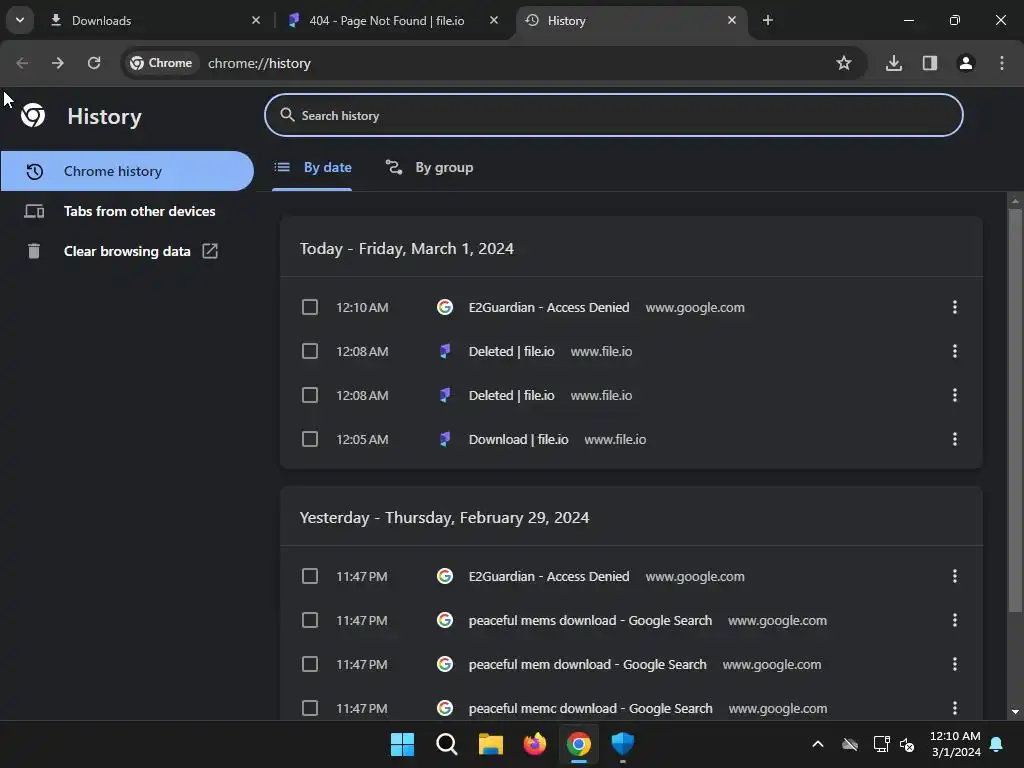Click the address bar URL chrome://history
The image size is (1024, 768).
click(x=259, y=63)
